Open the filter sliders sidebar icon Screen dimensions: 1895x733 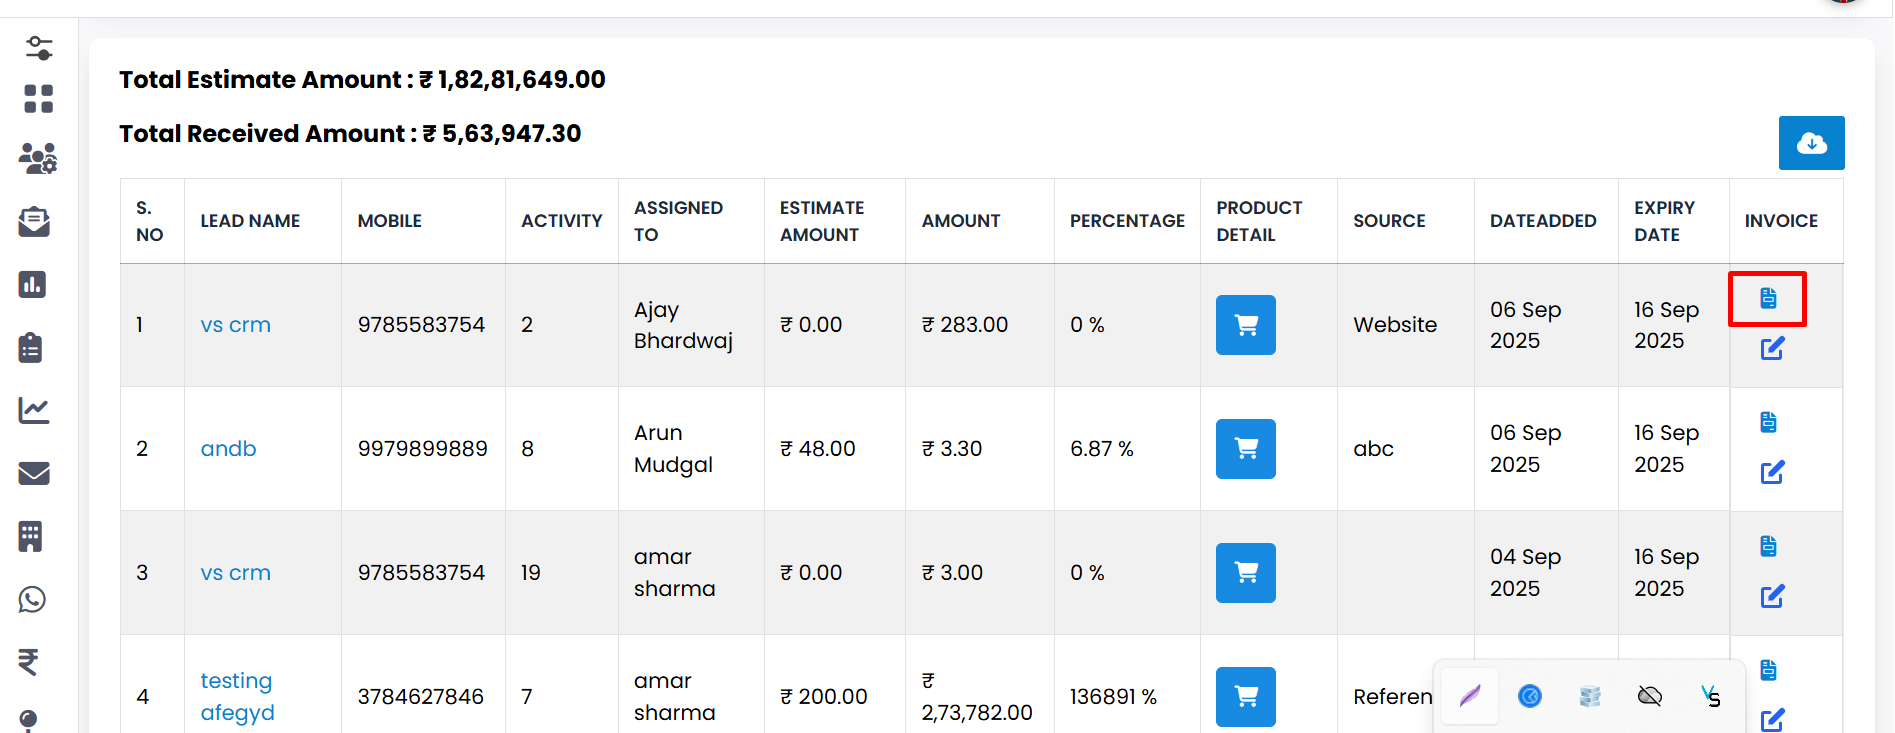39,47
